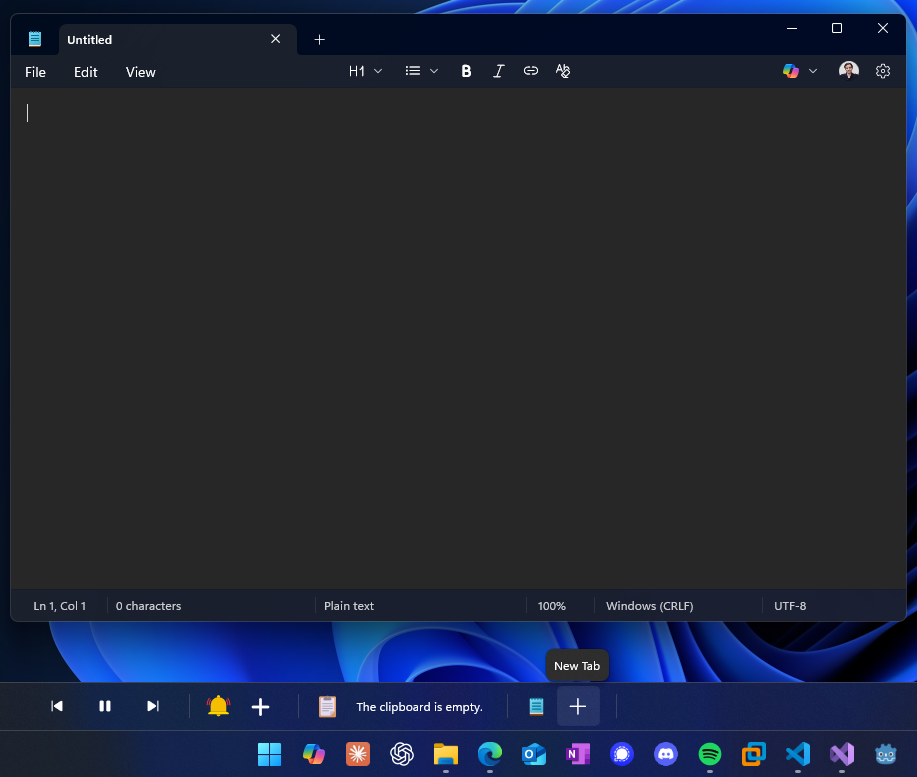Clear all text formatting
Viewport: 917px width, 777px height.
click(562, 71)
